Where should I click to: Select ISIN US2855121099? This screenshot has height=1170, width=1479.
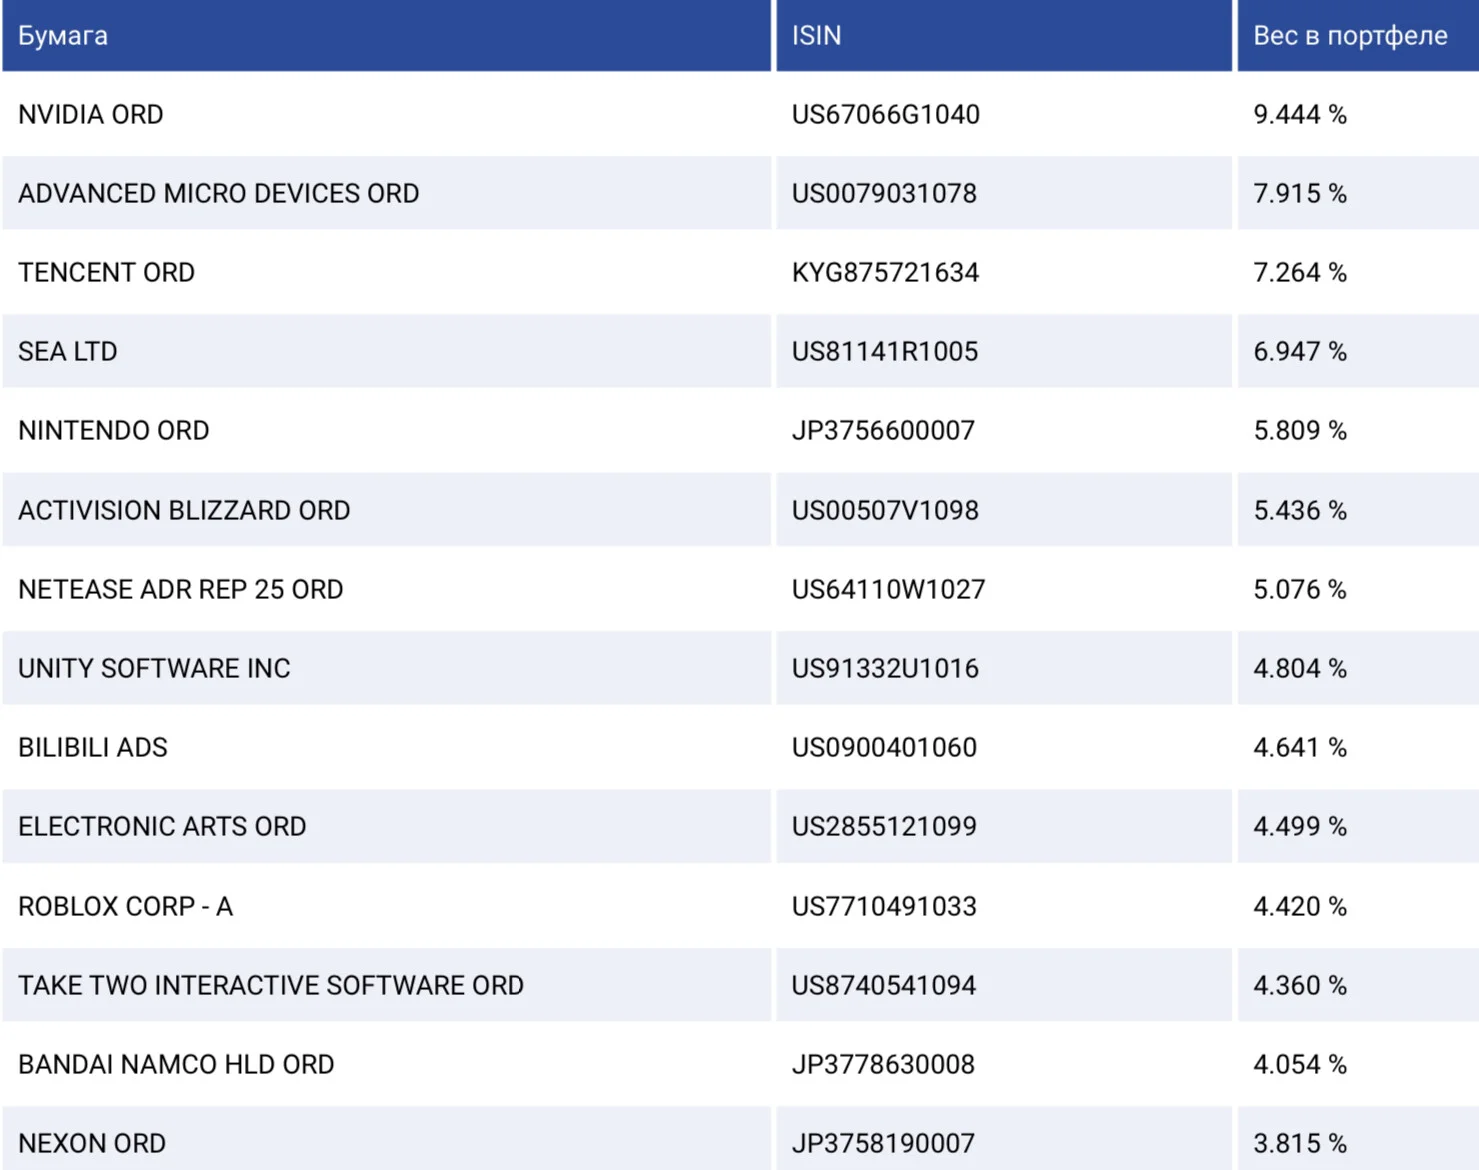tap(884, 827)
